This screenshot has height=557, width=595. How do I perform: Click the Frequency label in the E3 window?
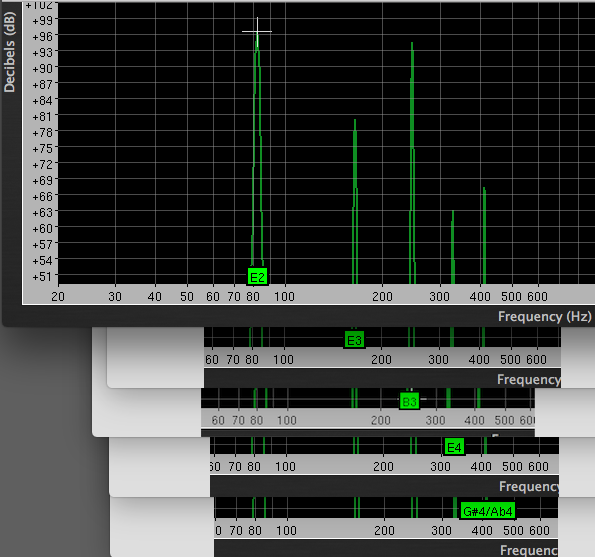[529, 379]
